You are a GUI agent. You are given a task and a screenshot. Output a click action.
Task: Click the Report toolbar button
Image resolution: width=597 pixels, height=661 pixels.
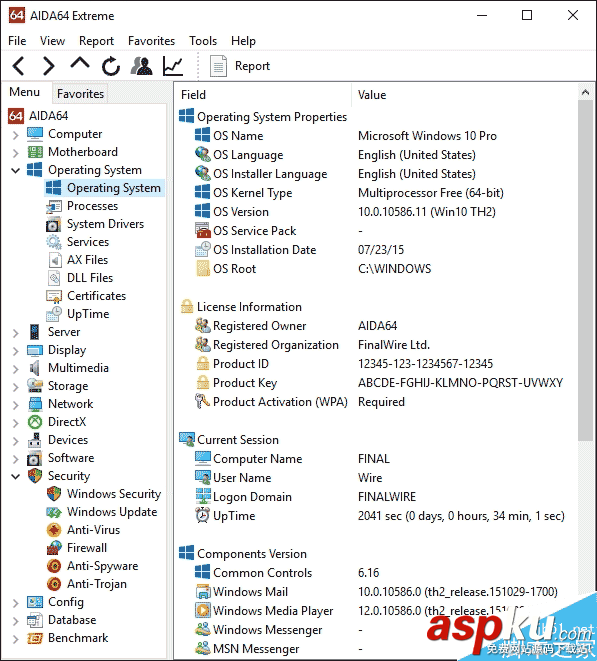(239, 66)
